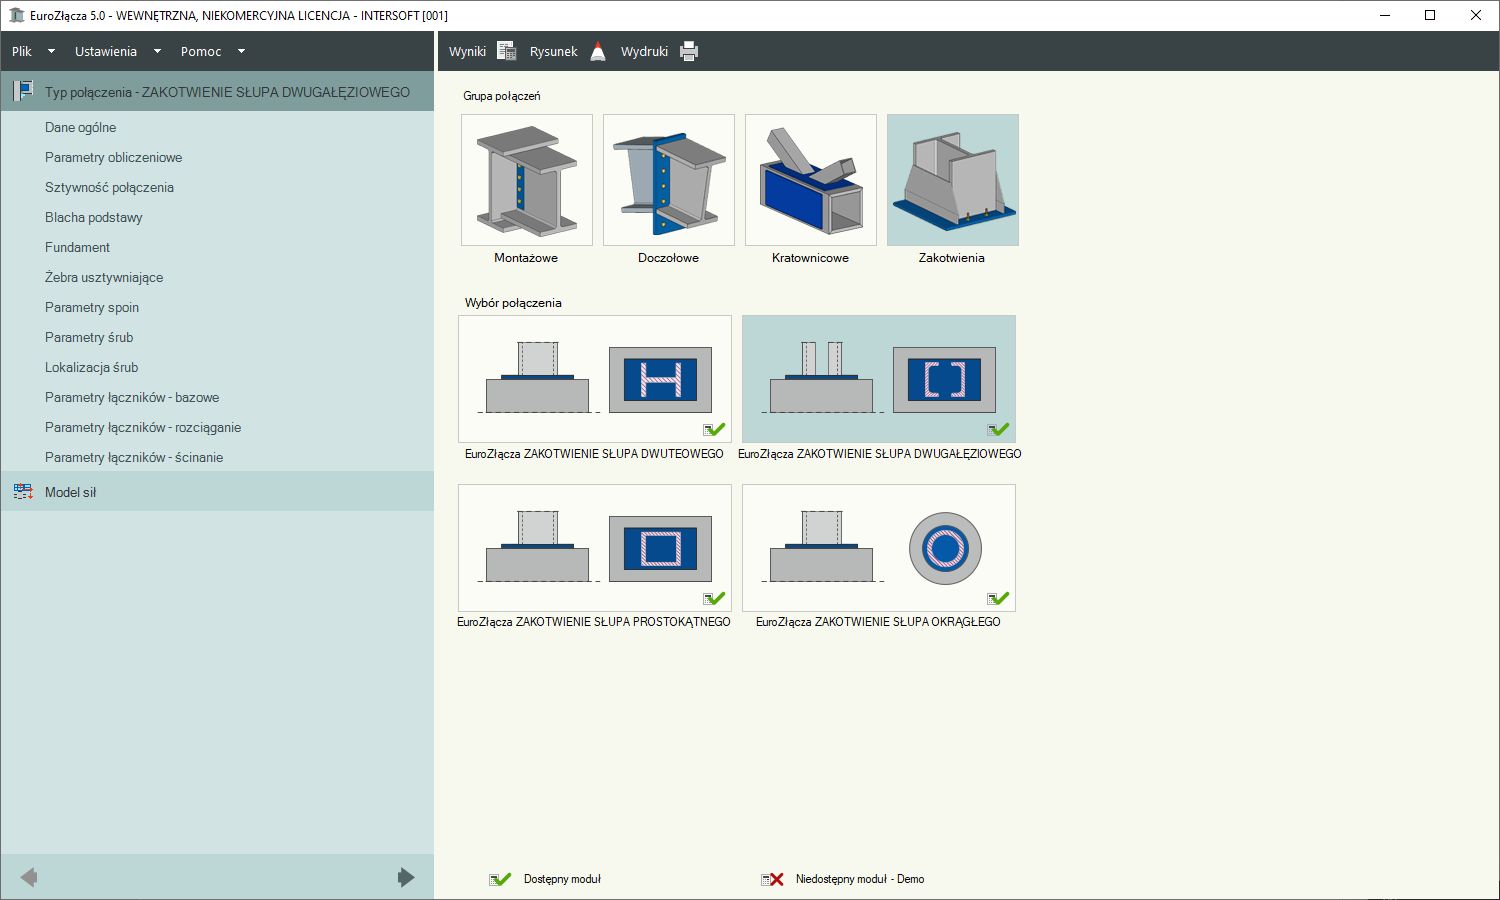The height and width of the screenshot is (900, 1500).
Task: Click the Rysunek toolbar label
Action: tap(554, 51)
